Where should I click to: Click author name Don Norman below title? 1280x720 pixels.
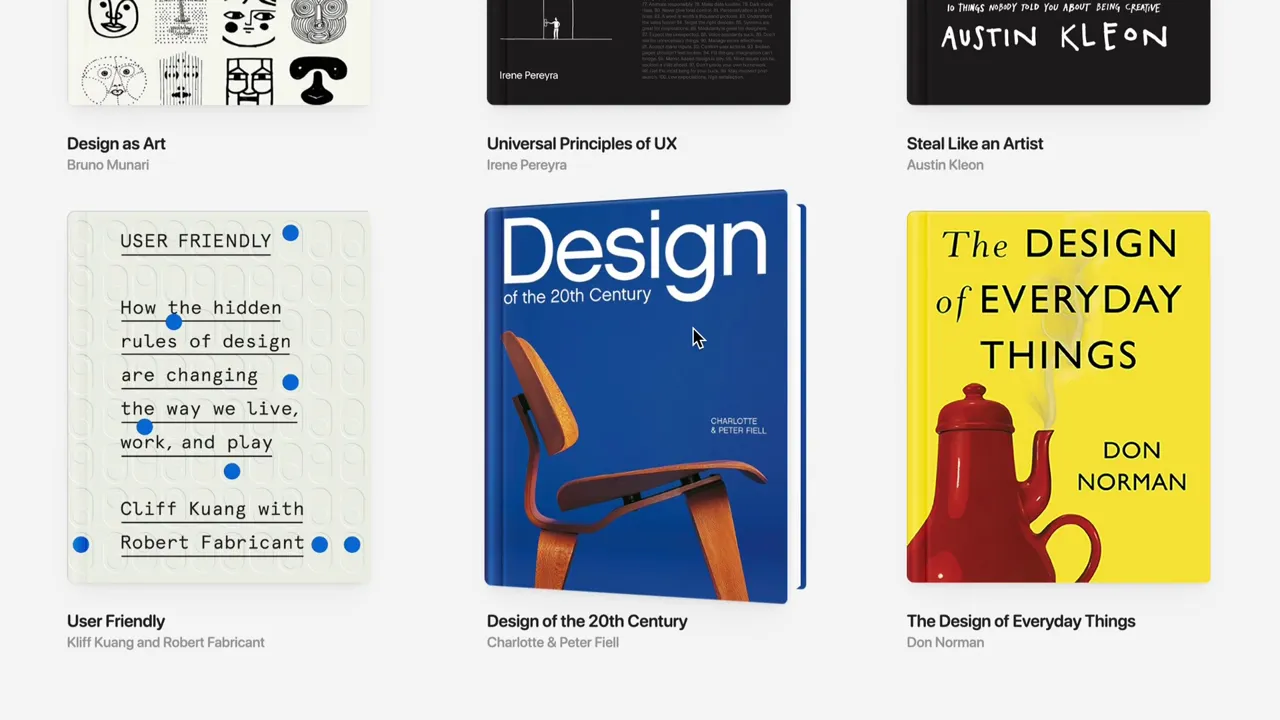point(945,643)
